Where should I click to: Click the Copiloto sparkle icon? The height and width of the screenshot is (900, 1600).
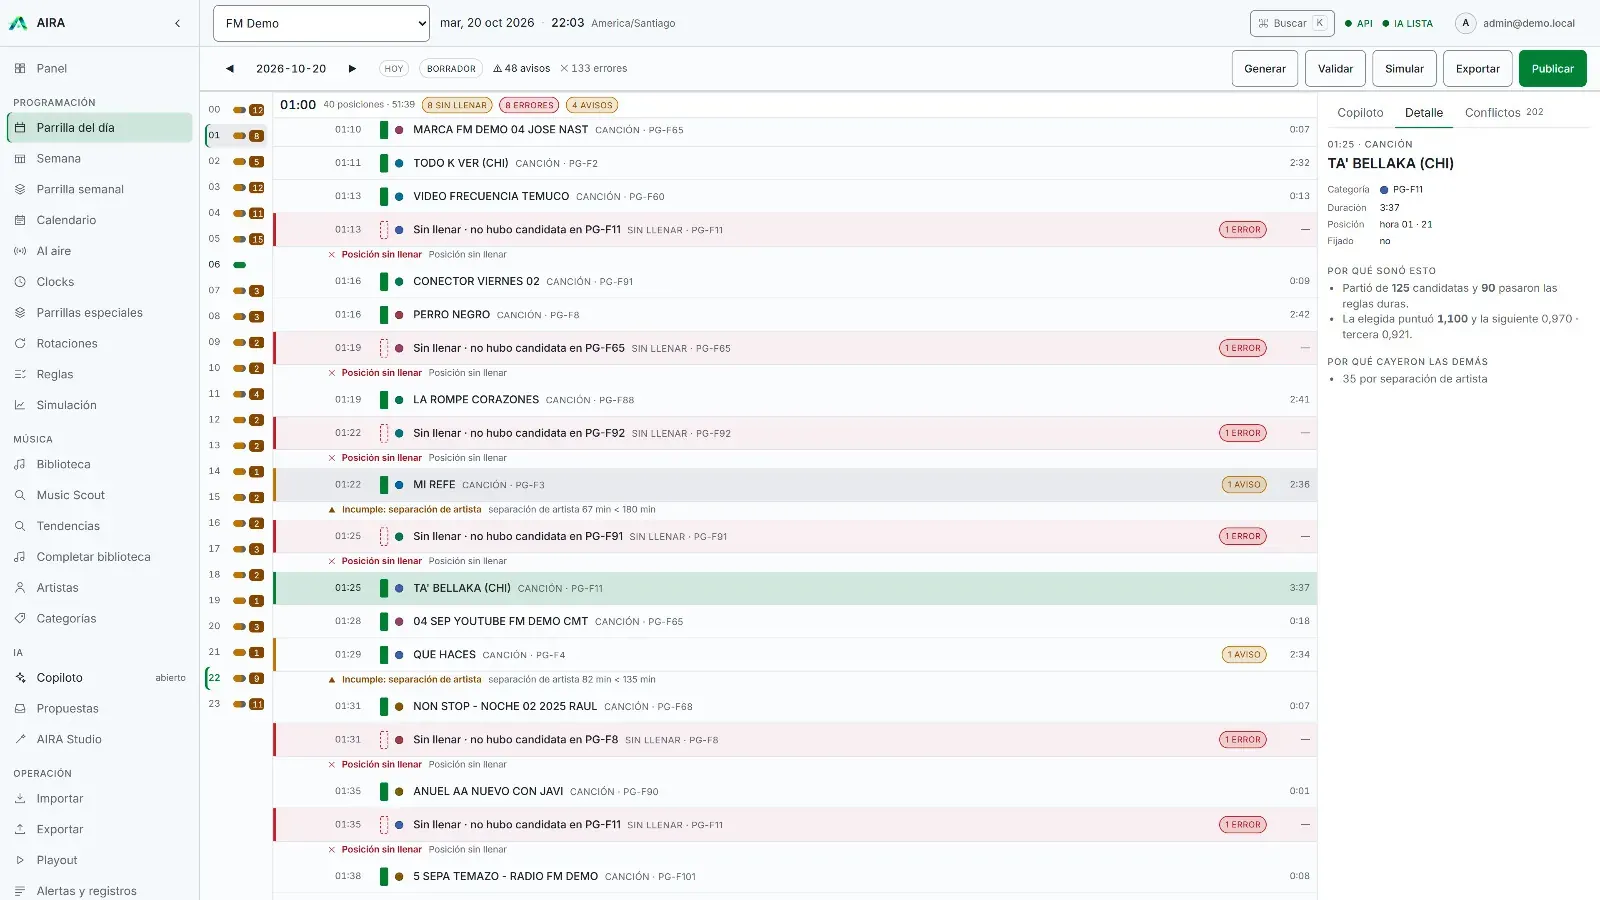pos(20,678)
